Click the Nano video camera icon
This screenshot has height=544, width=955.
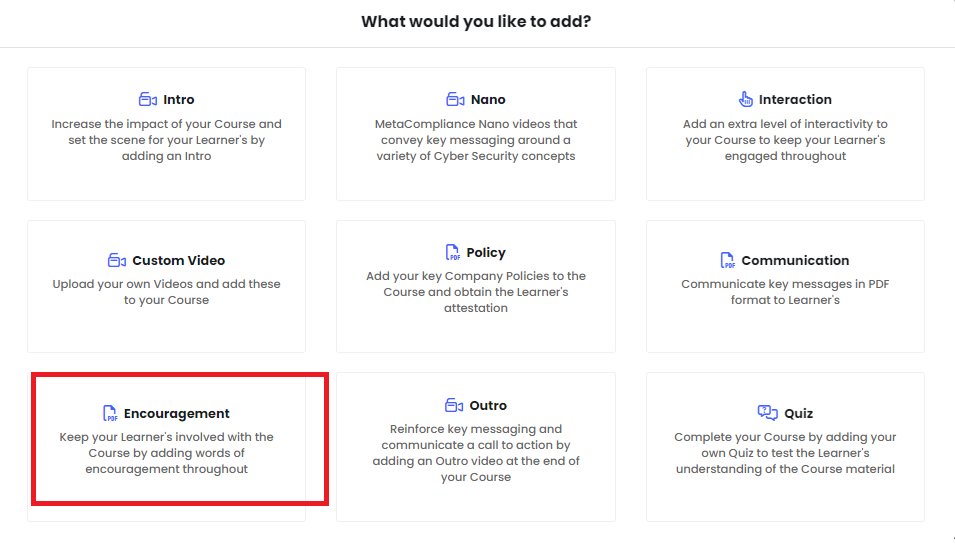tap(456, 99)
